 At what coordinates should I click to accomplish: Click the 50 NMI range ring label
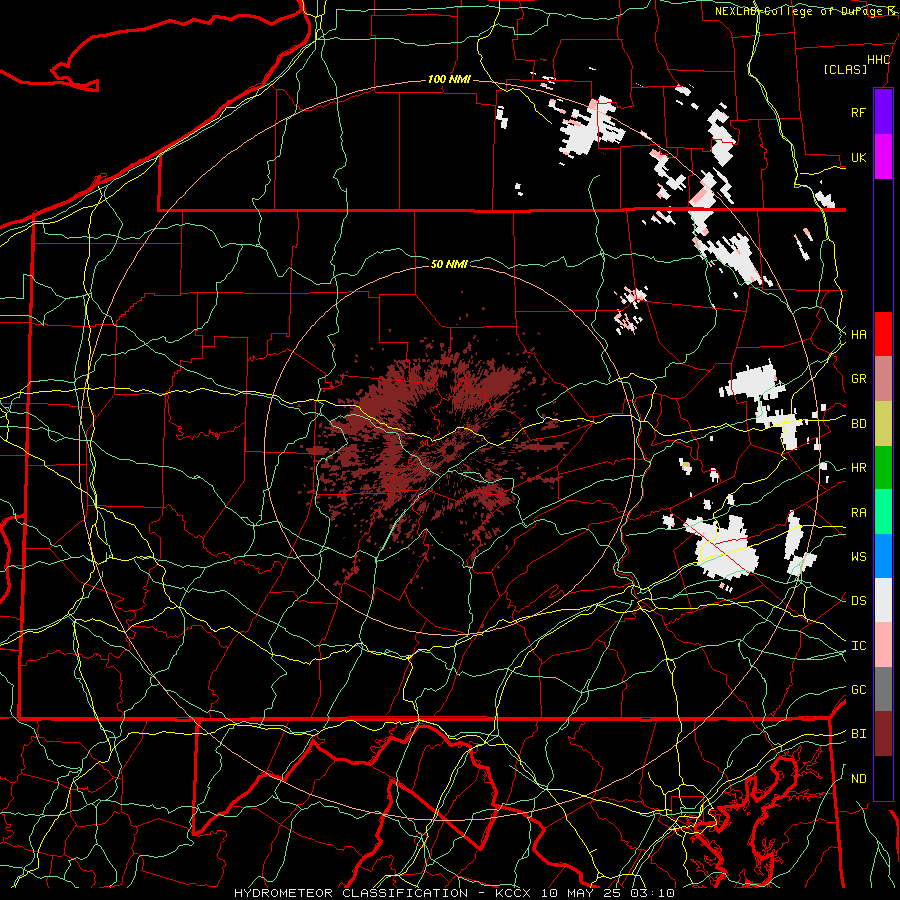[449, 264]
